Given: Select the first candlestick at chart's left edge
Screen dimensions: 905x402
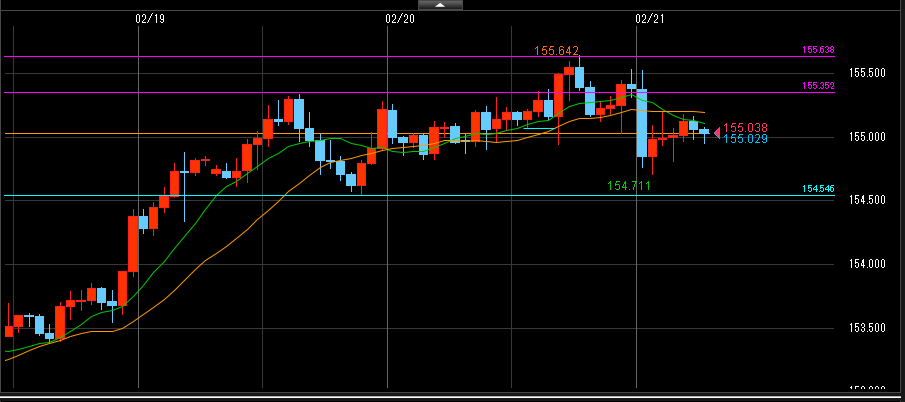Looking at the screenshot, I should point(9,329).
